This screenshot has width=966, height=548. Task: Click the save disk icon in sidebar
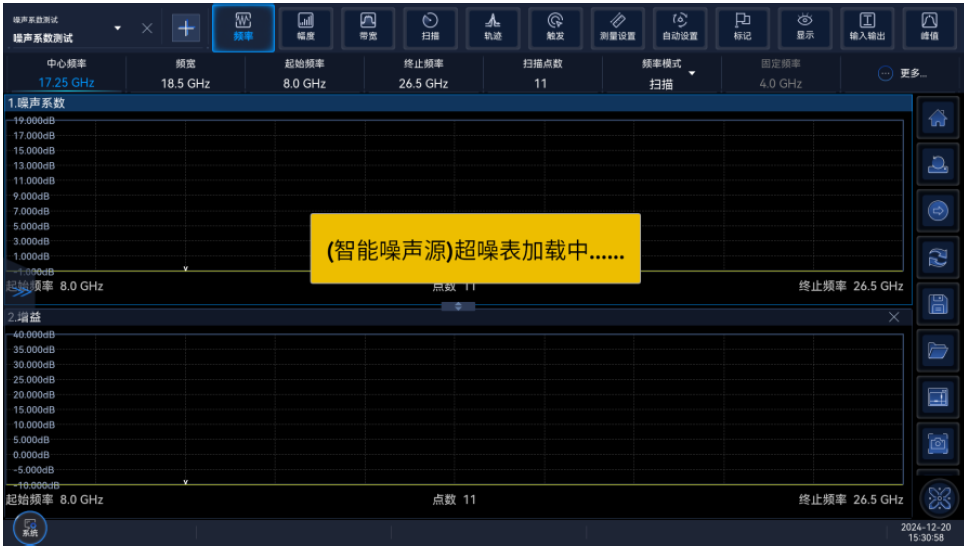click(938, 305)
